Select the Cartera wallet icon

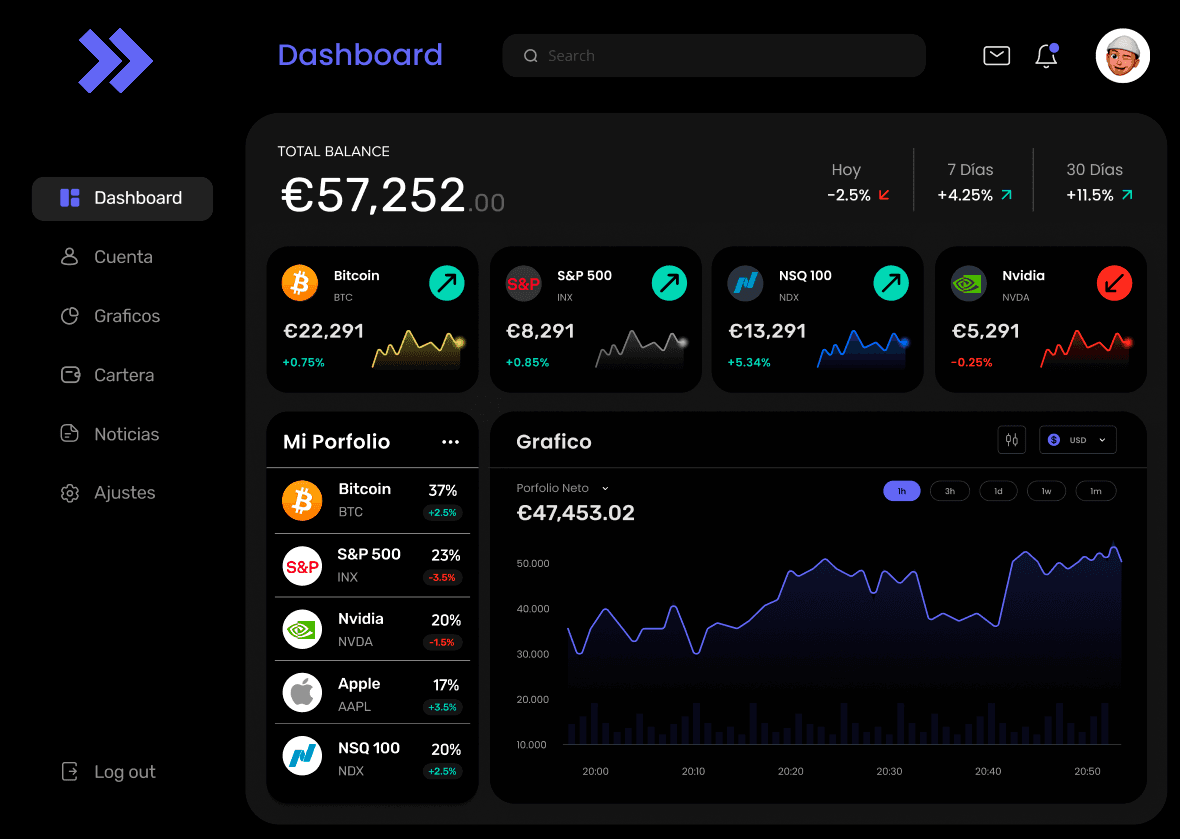pyautogui.click(x=69, y=375)
